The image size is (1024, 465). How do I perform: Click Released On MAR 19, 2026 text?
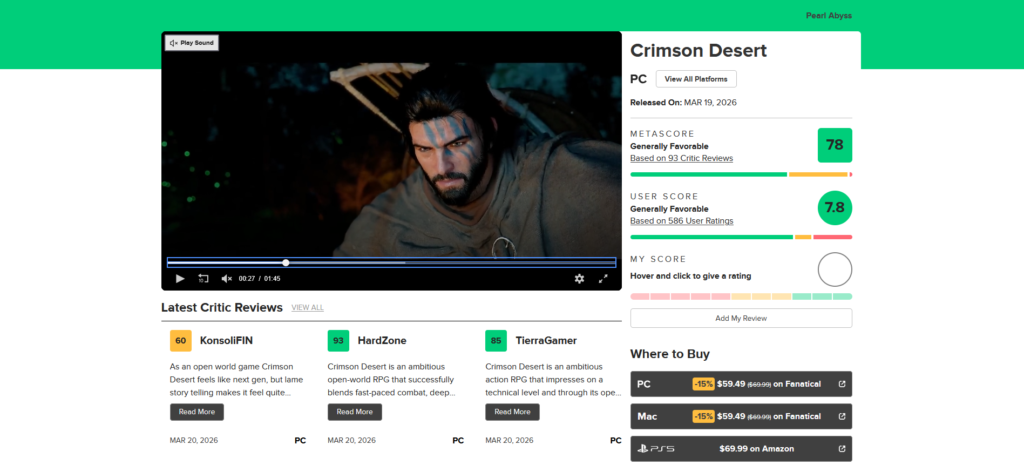tap(684, 103)
